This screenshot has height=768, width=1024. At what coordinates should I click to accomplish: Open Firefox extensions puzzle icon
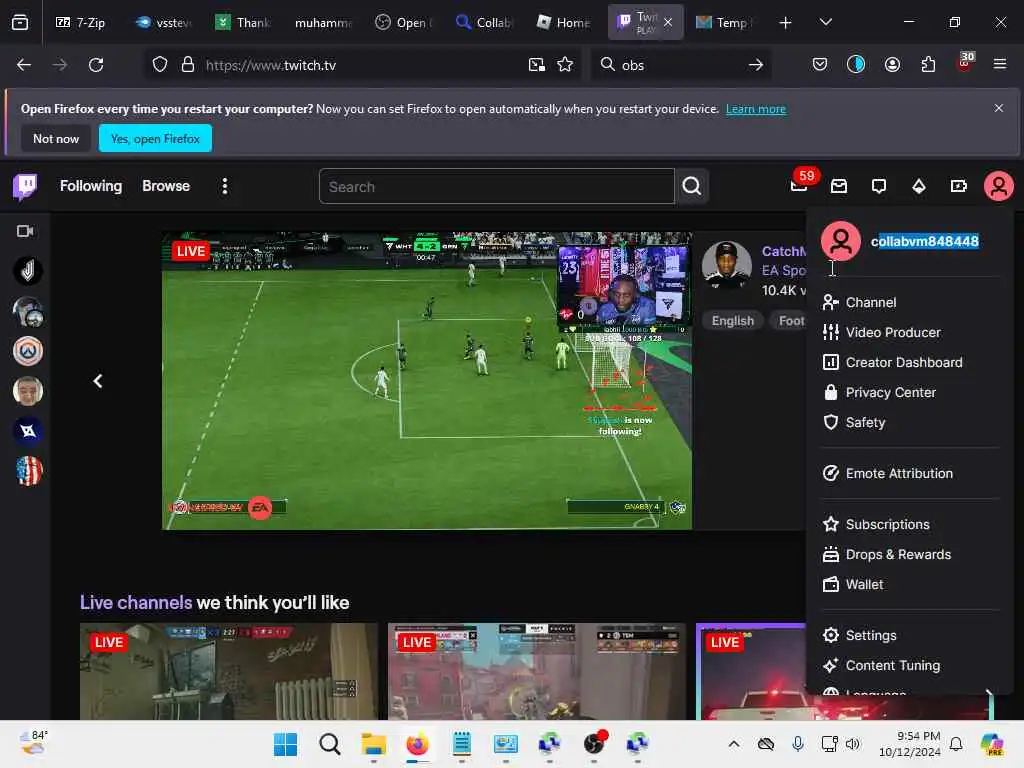click(x=928, y=65)
